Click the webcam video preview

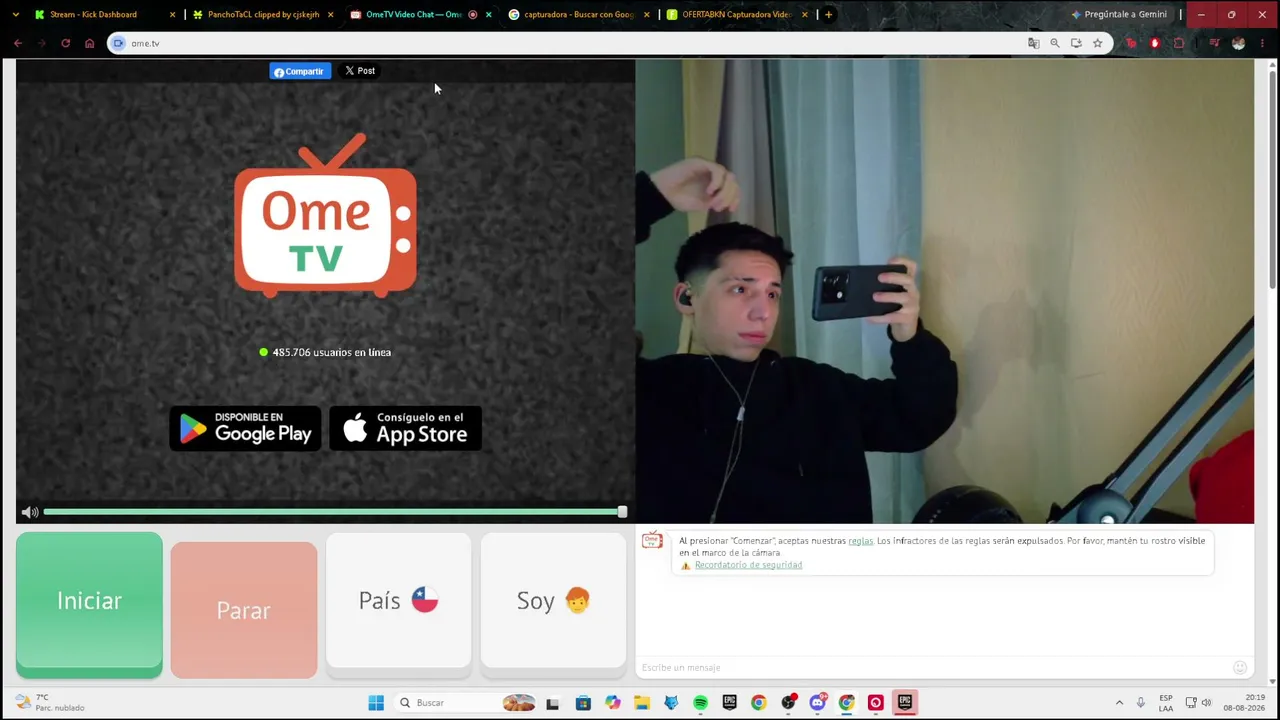point(944,291)
